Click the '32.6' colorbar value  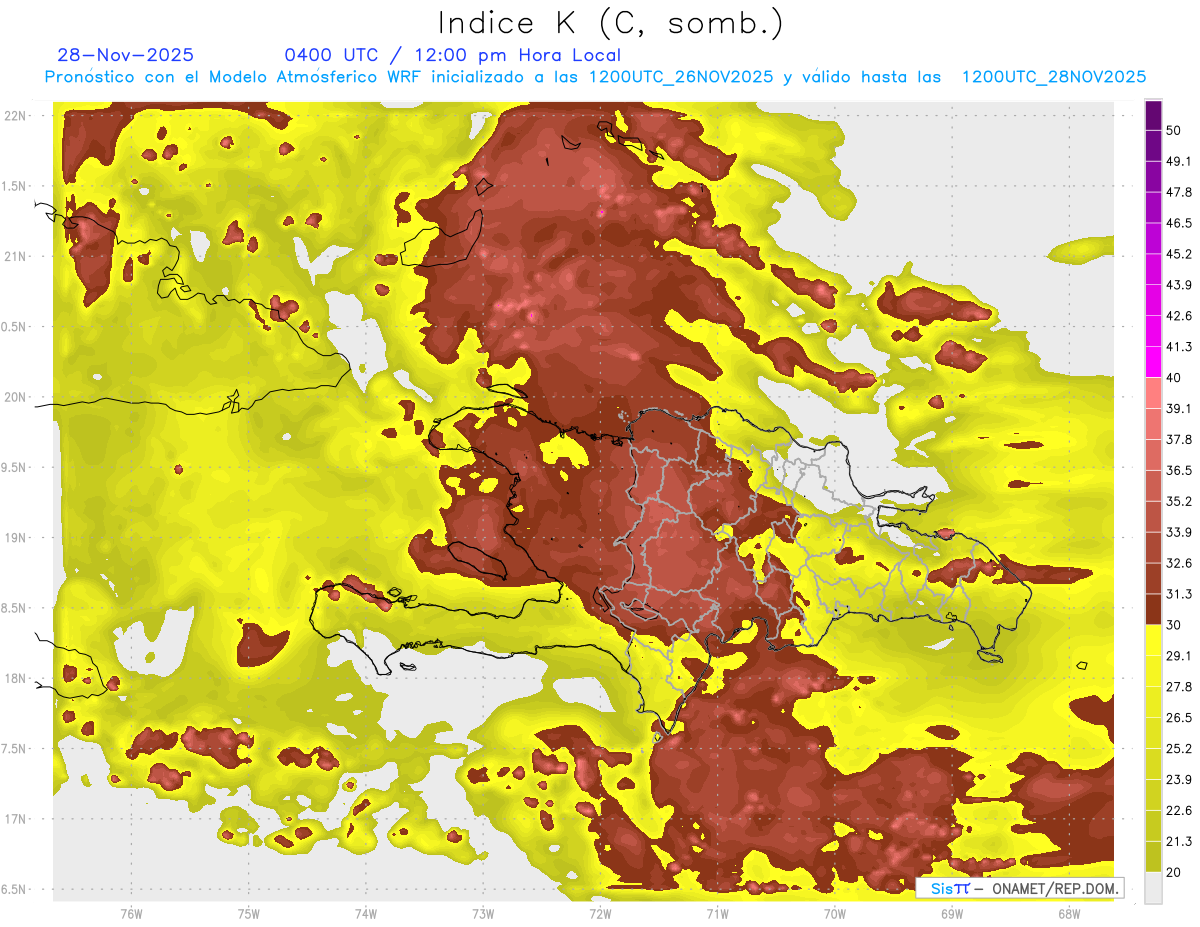1179,563
